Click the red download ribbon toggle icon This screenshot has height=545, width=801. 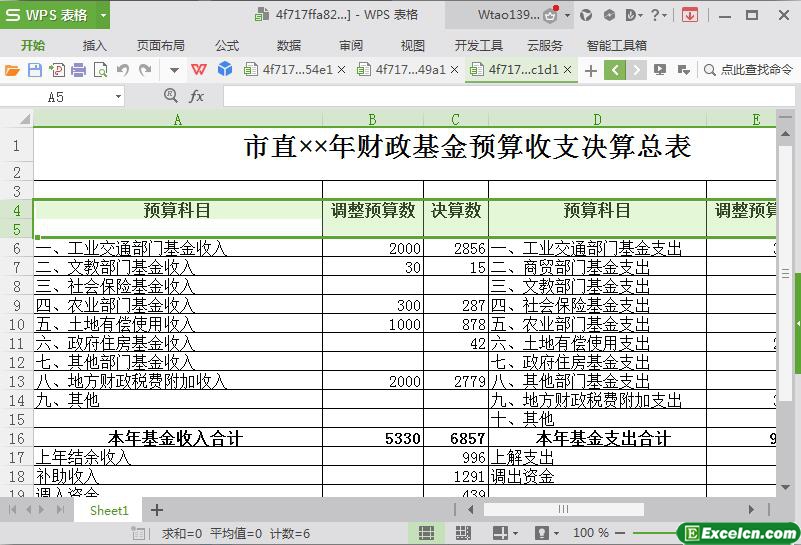[x=690, y=15]
